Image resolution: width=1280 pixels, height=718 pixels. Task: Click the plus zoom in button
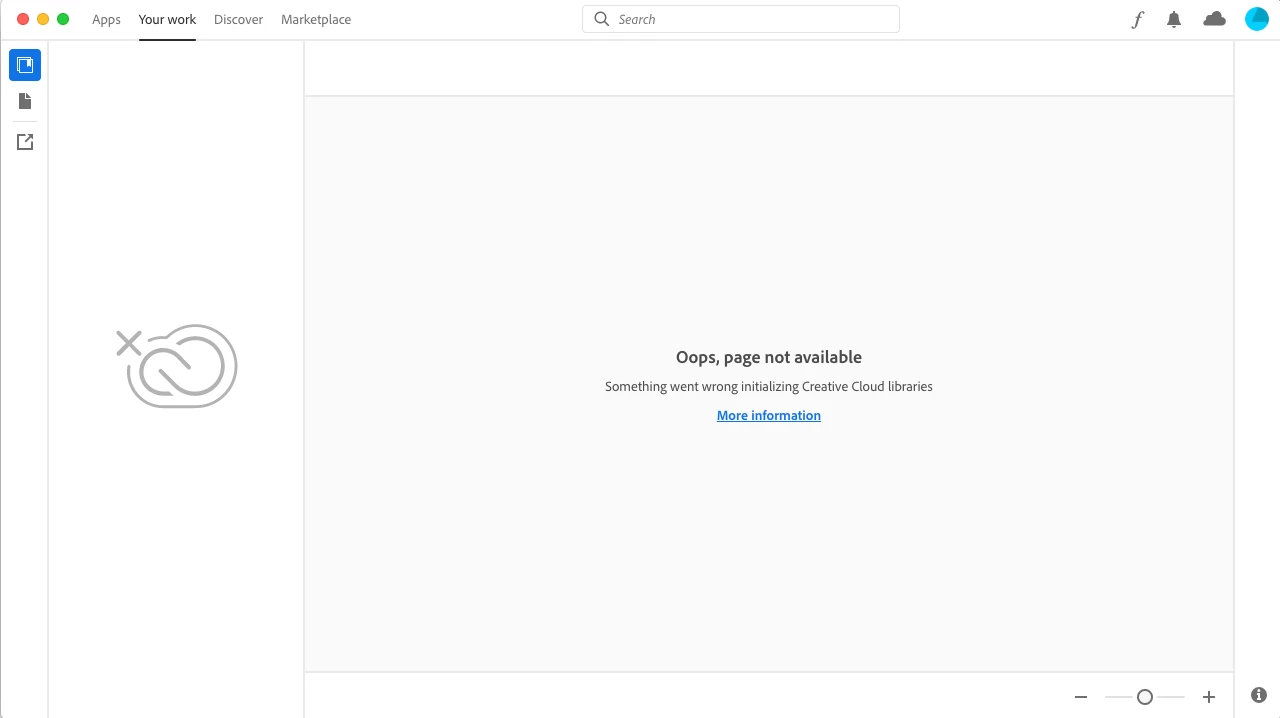pyautogui.click(x=1209, y=697)
